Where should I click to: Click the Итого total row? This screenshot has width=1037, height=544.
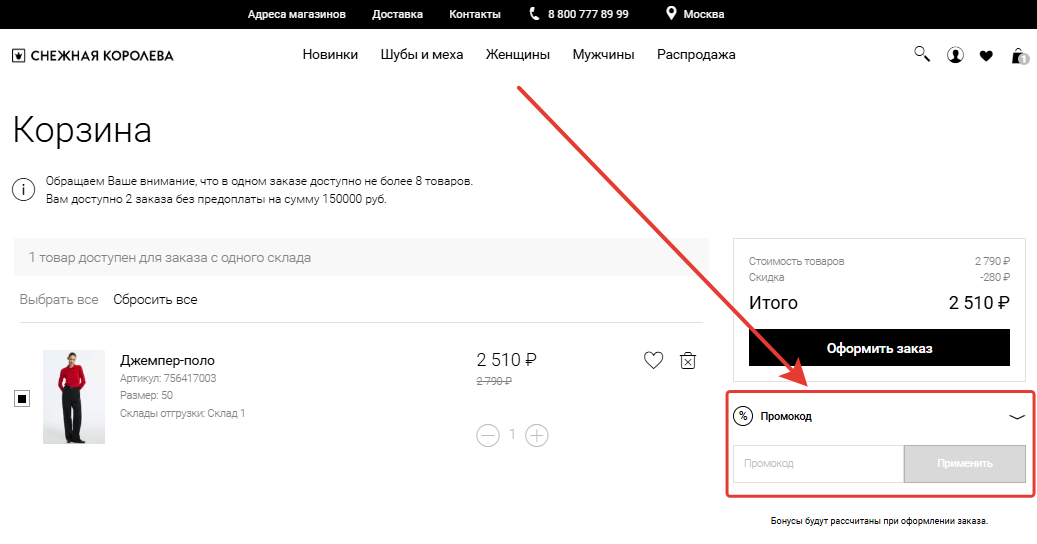click(879, 303)
